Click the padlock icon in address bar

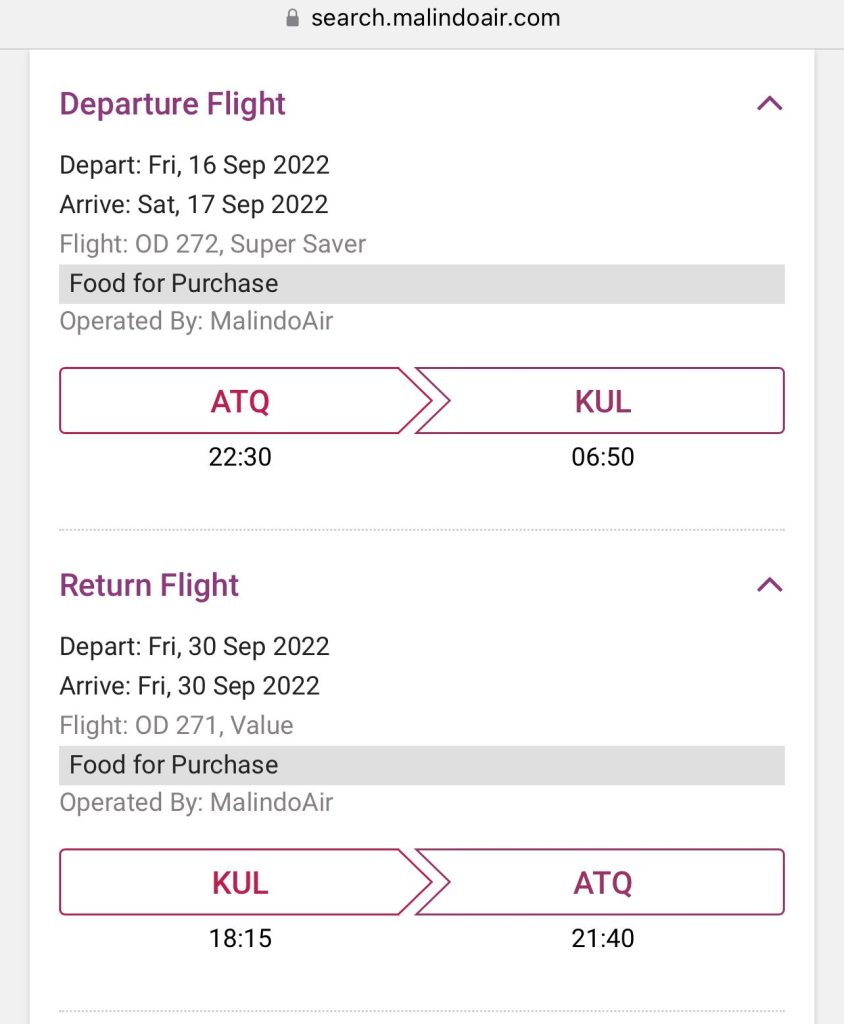point(292,18)
